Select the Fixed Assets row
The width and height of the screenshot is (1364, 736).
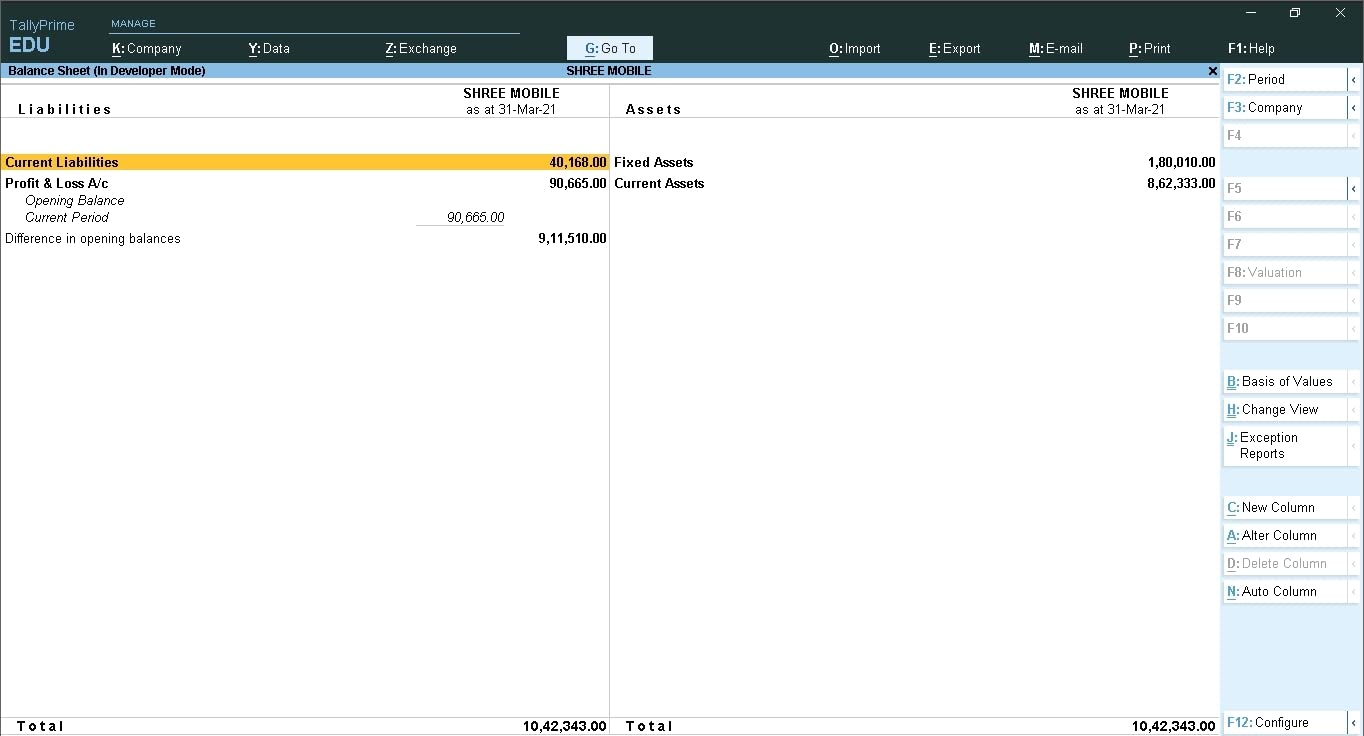(915, 162)
